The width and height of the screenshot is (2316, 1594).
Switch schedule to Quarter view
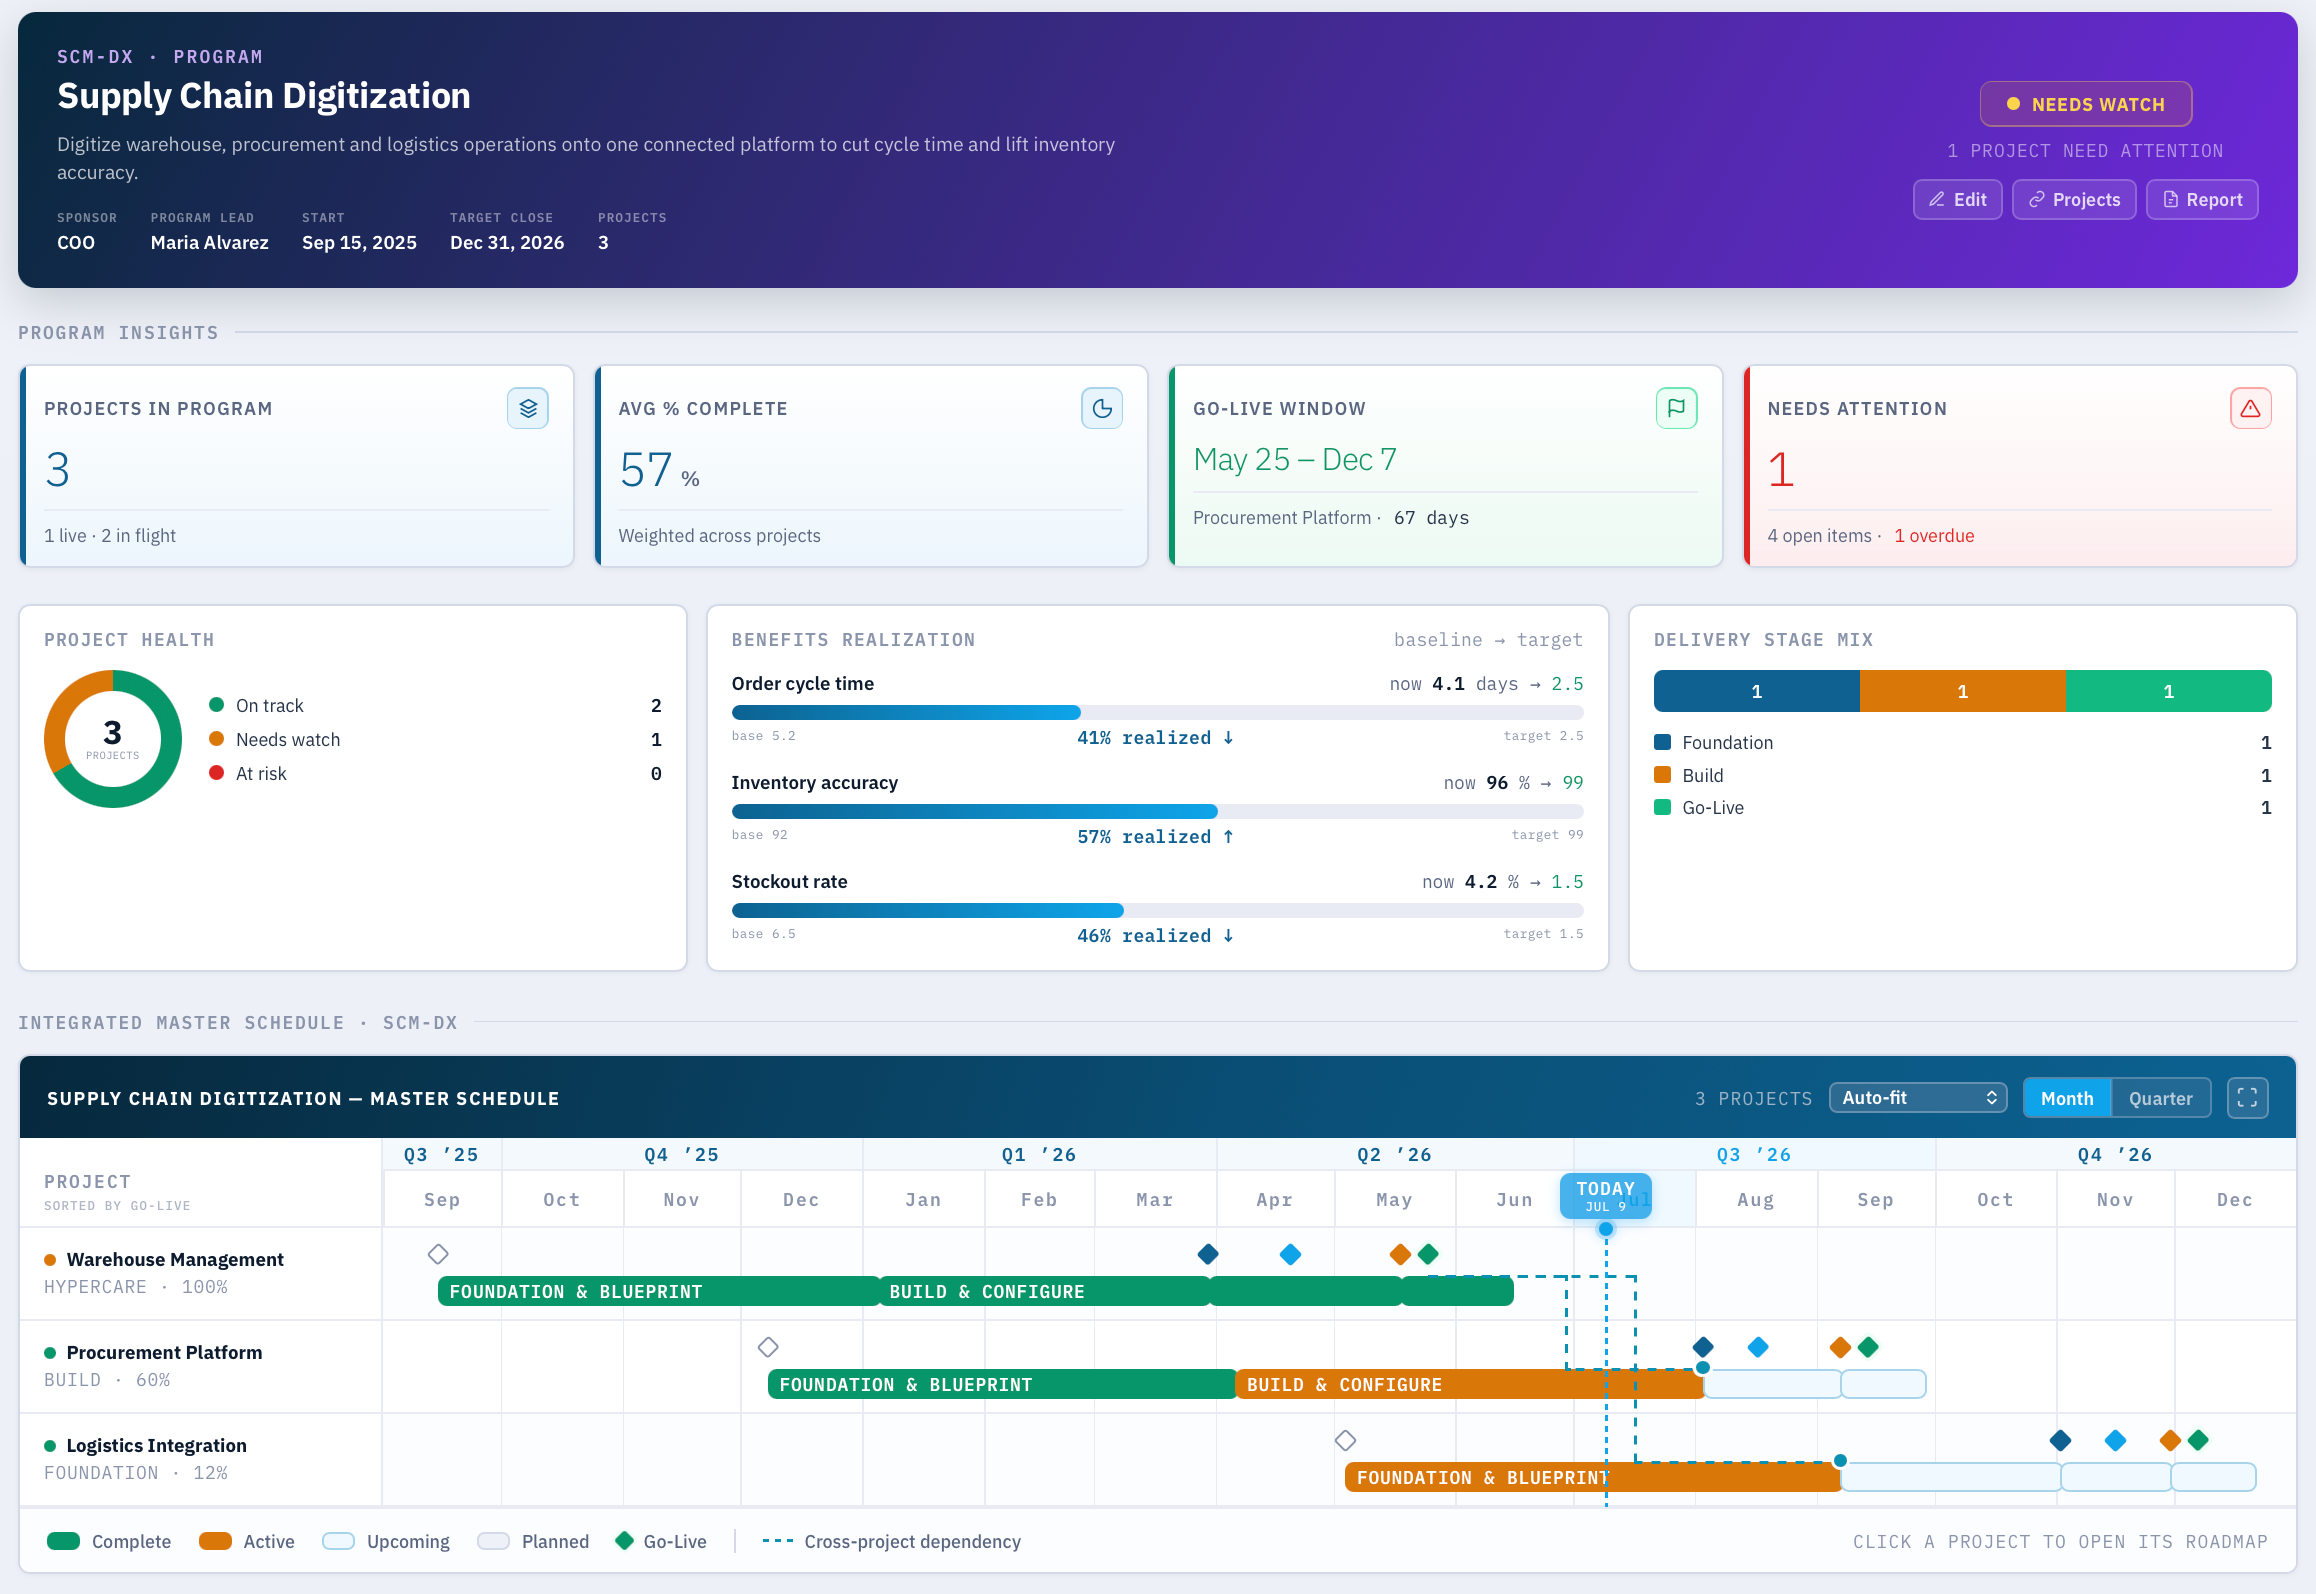pos(2160,1098)
